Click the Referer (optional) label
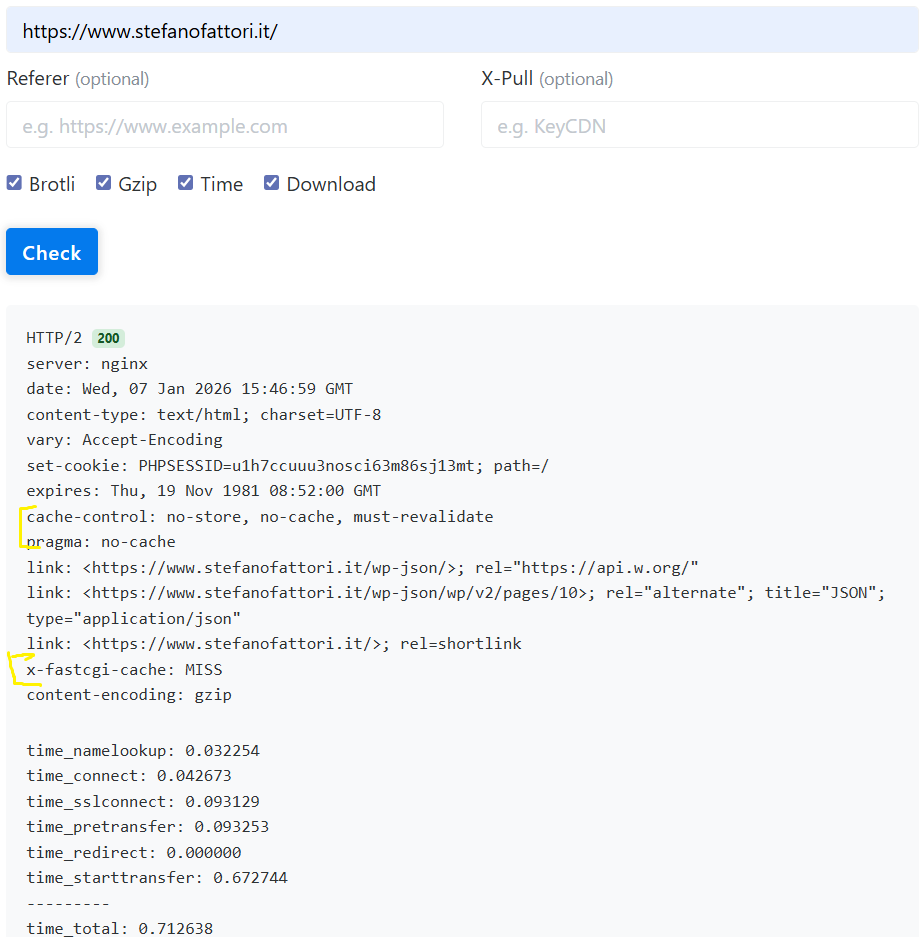 click(78, 79)
